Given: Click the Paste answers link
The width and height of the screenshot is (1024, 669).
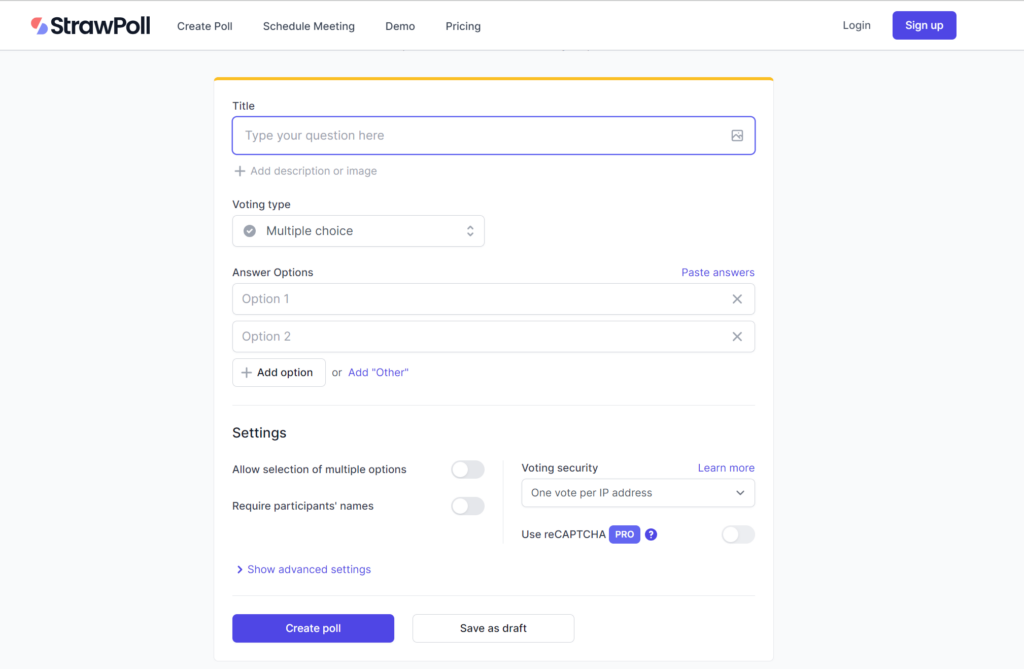Looking at the screenshot, I should pyautogui.click(x=717, y=272).
